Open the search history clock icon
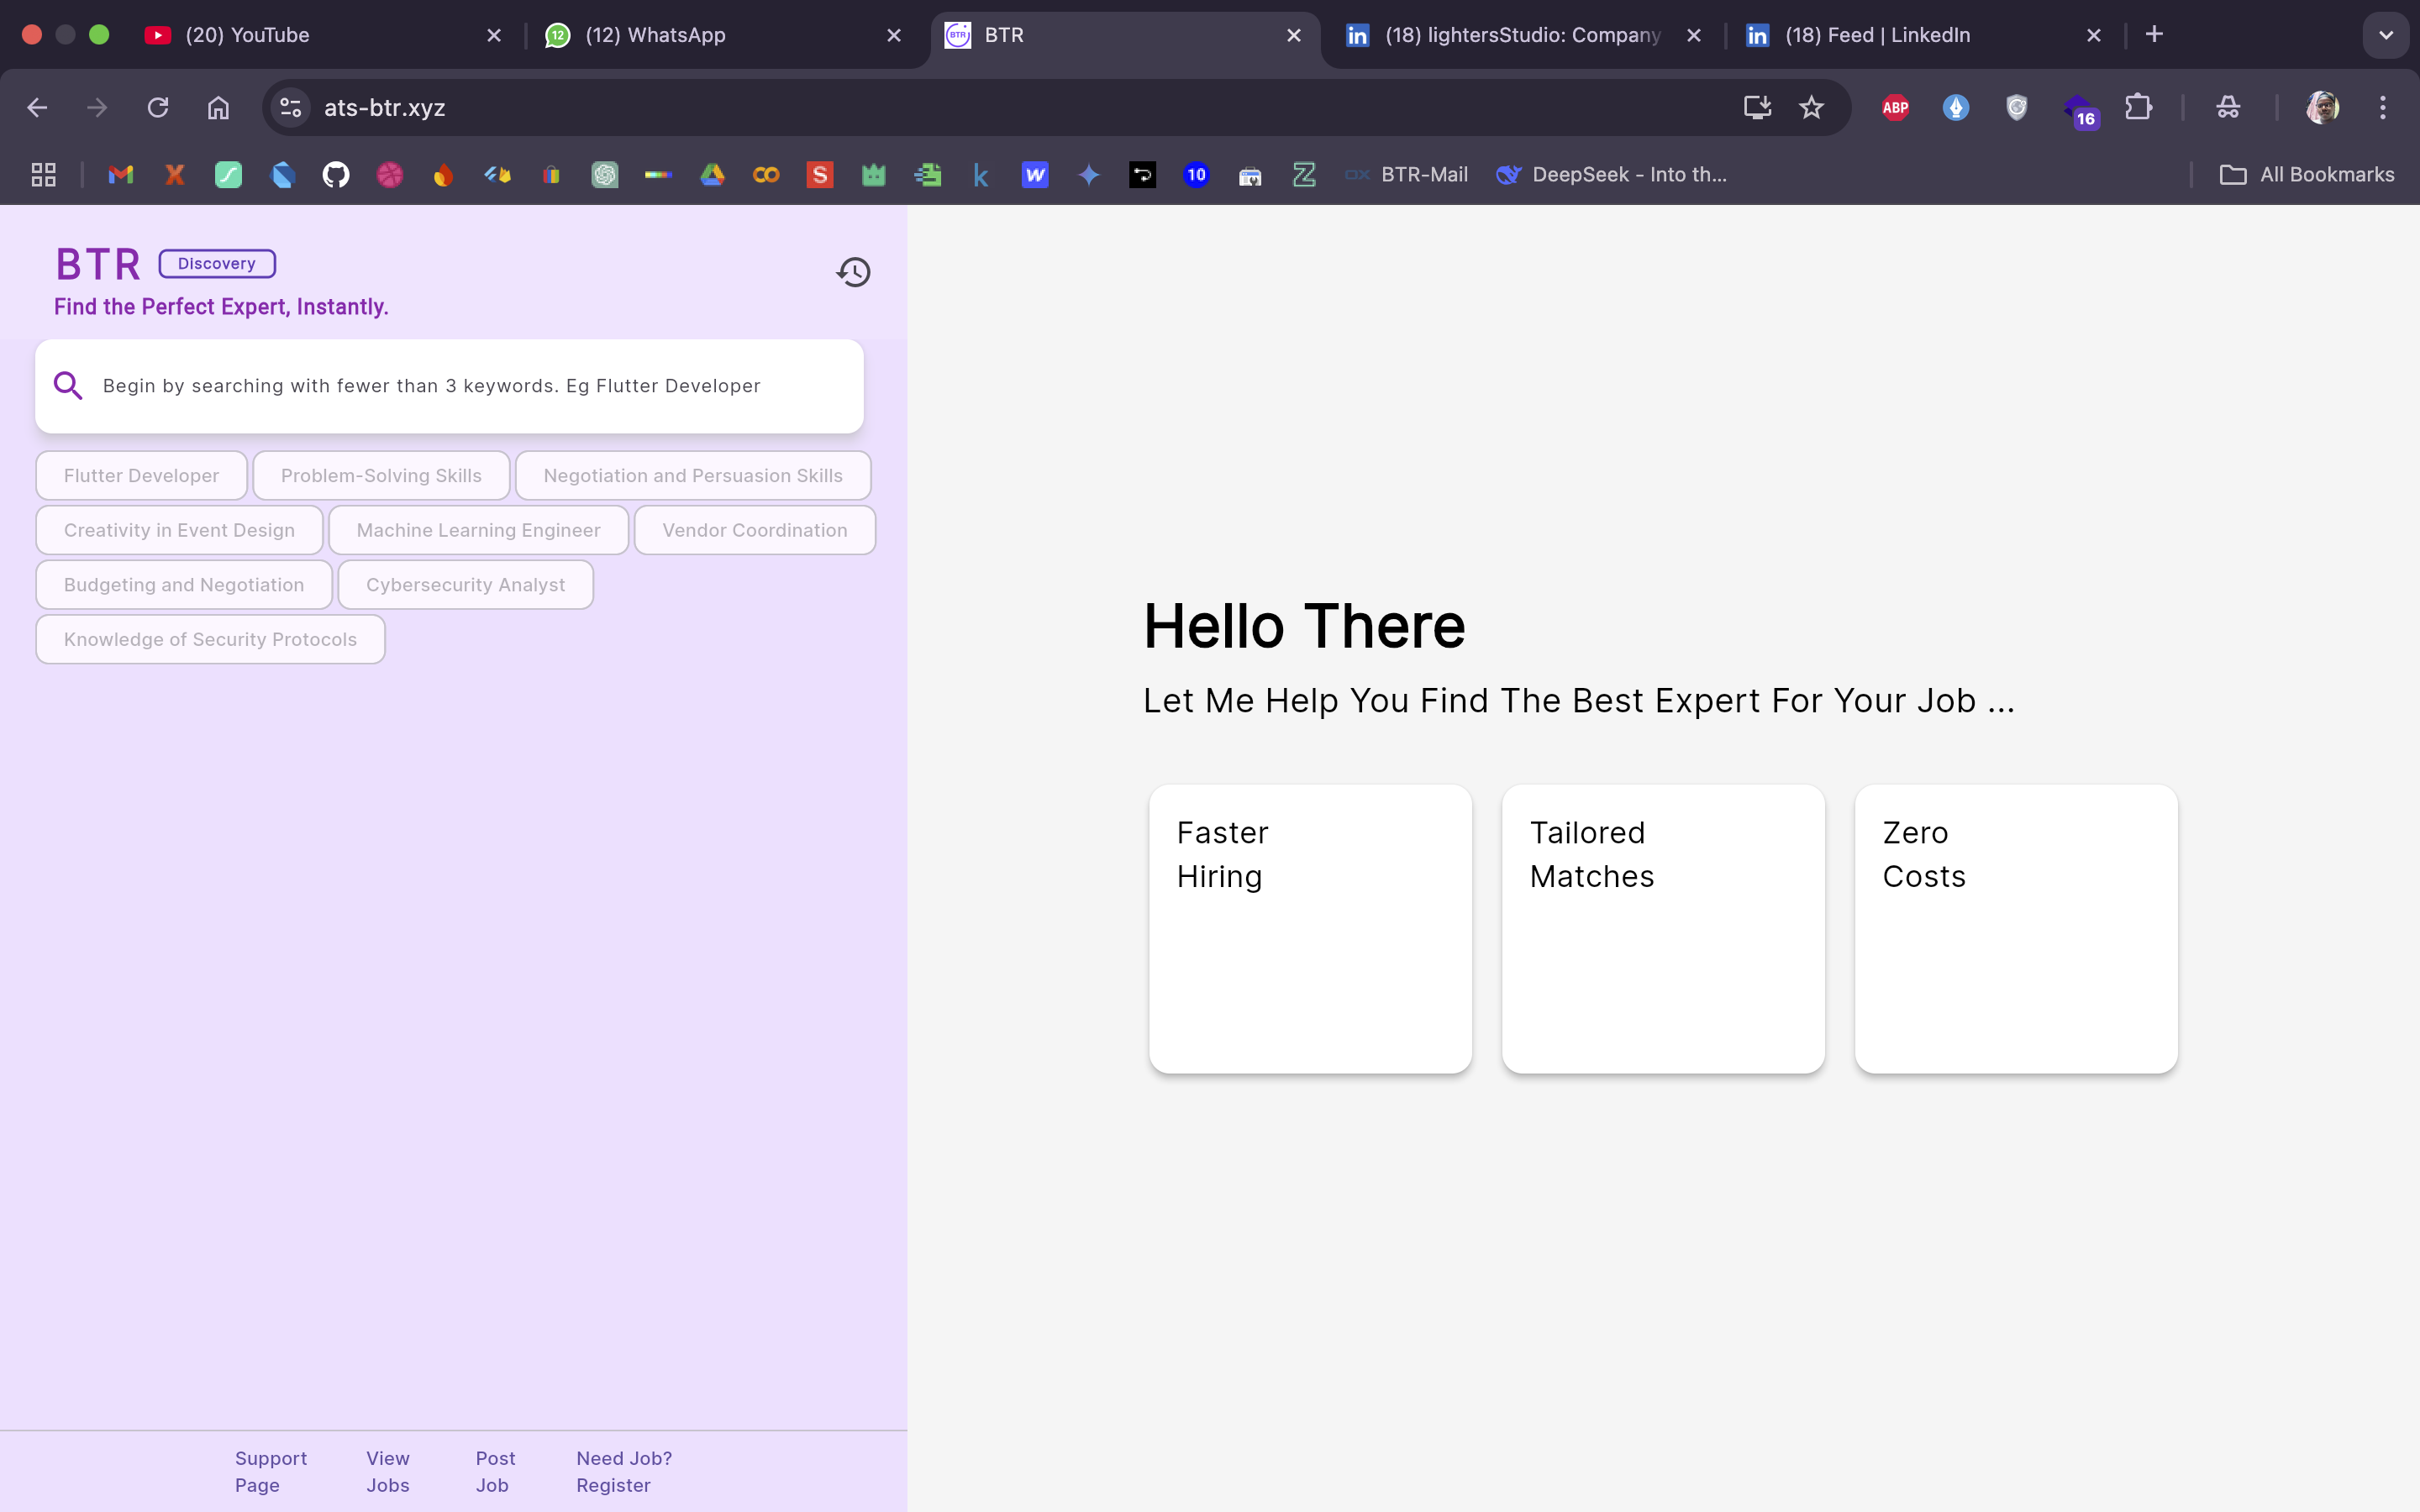The image size is (2420, 1512). click(x=853, y=272)
